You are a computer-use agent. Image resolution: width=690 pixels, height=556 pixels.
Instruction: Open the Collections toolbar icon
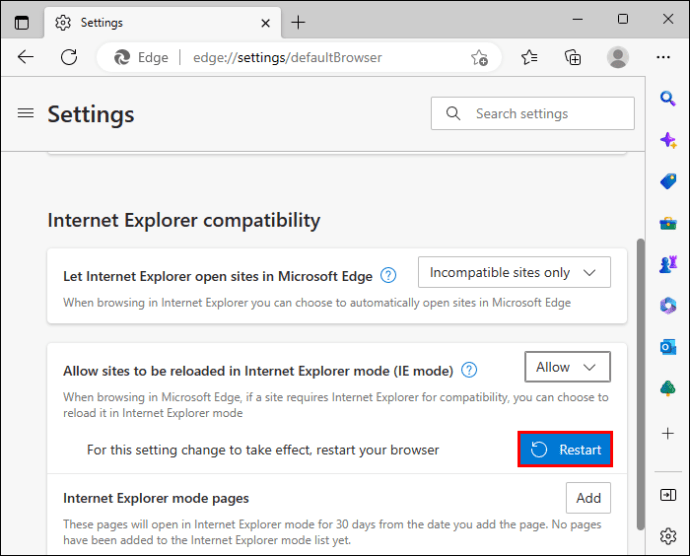[573, 57]
